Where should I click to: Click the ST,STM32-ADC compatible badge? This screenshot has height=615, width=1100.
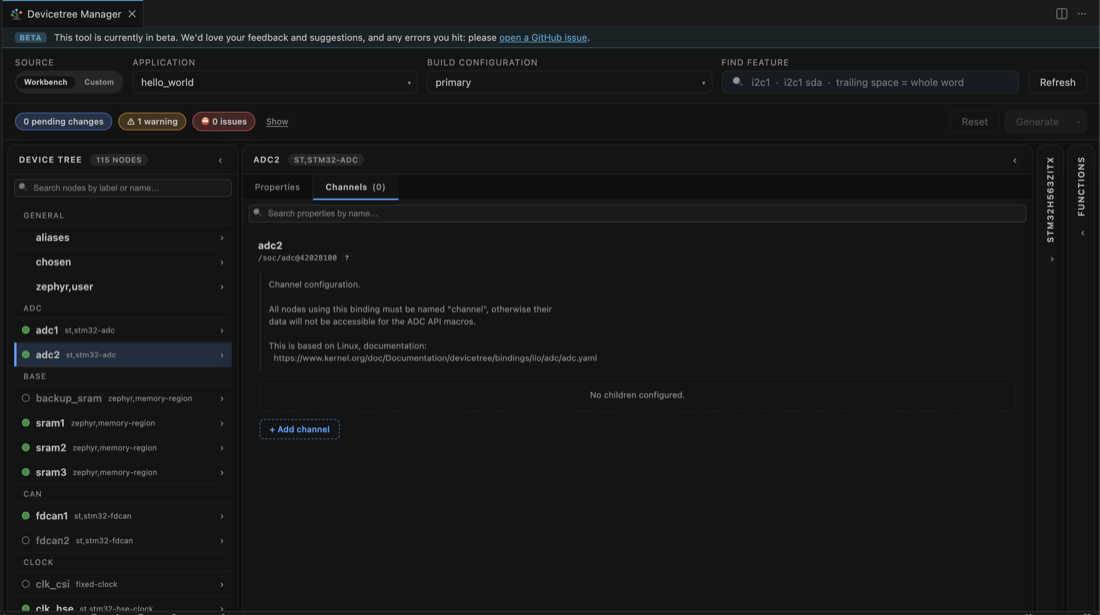(x=326, y=160)
